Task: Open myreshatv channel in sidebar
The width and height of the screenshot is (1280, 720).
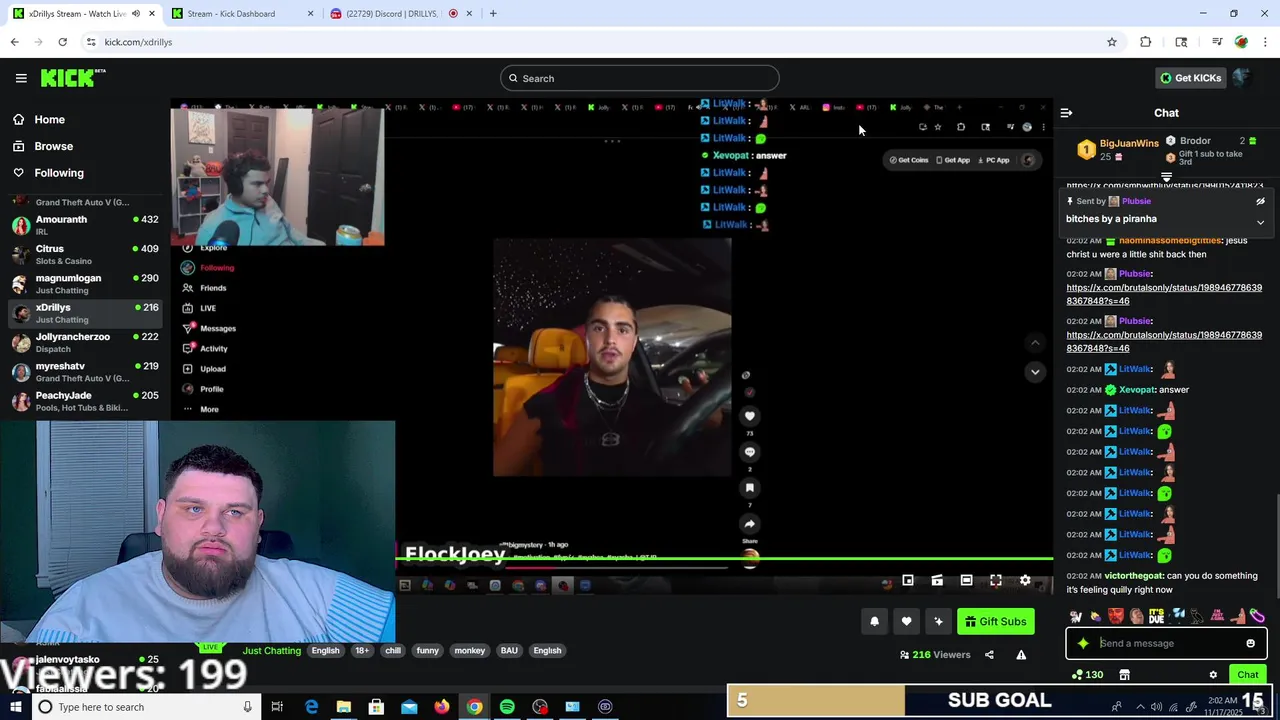Action: click(84, 372)
